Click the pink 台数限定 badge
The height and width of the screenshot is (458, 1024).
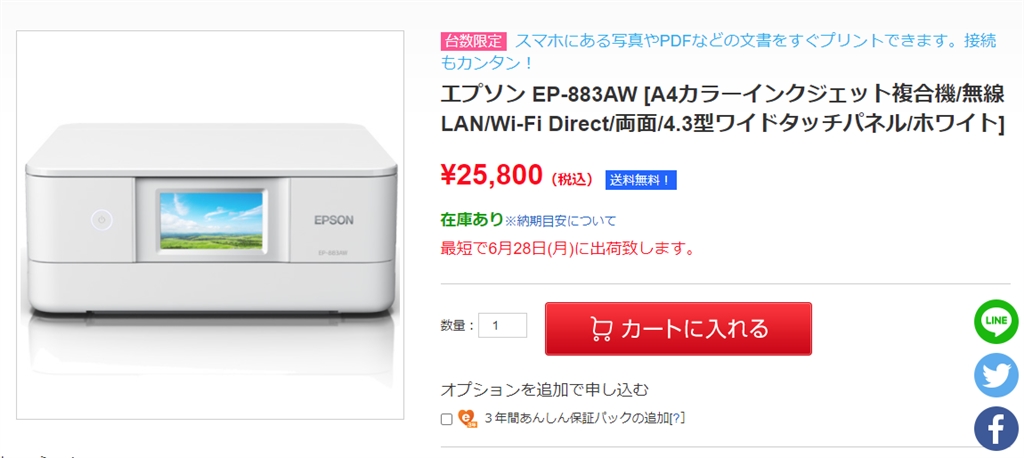click(x=474, y=41)
